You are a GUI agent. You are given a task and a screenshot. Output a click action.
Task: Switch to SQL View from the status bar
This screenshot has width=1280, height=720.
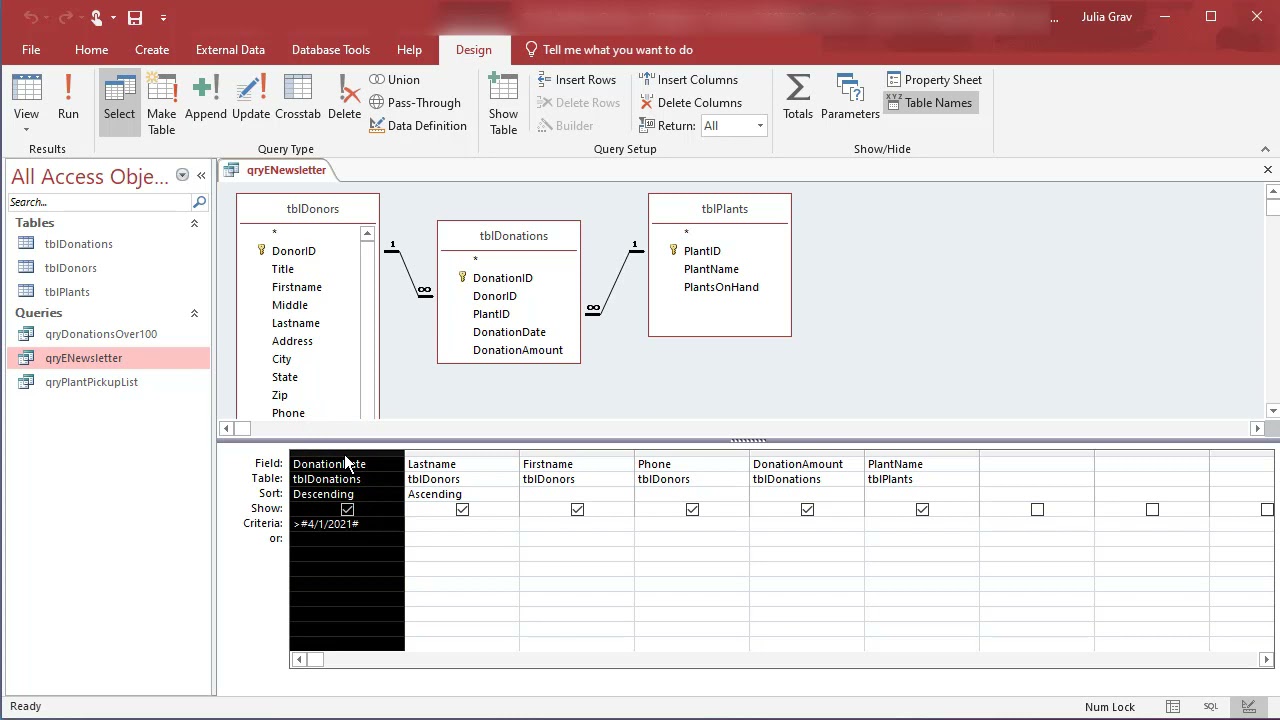coord(1211,706)
